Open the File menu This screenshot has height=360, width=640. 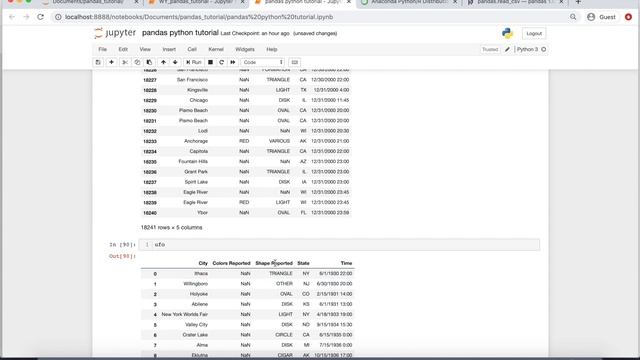(102, 49)
